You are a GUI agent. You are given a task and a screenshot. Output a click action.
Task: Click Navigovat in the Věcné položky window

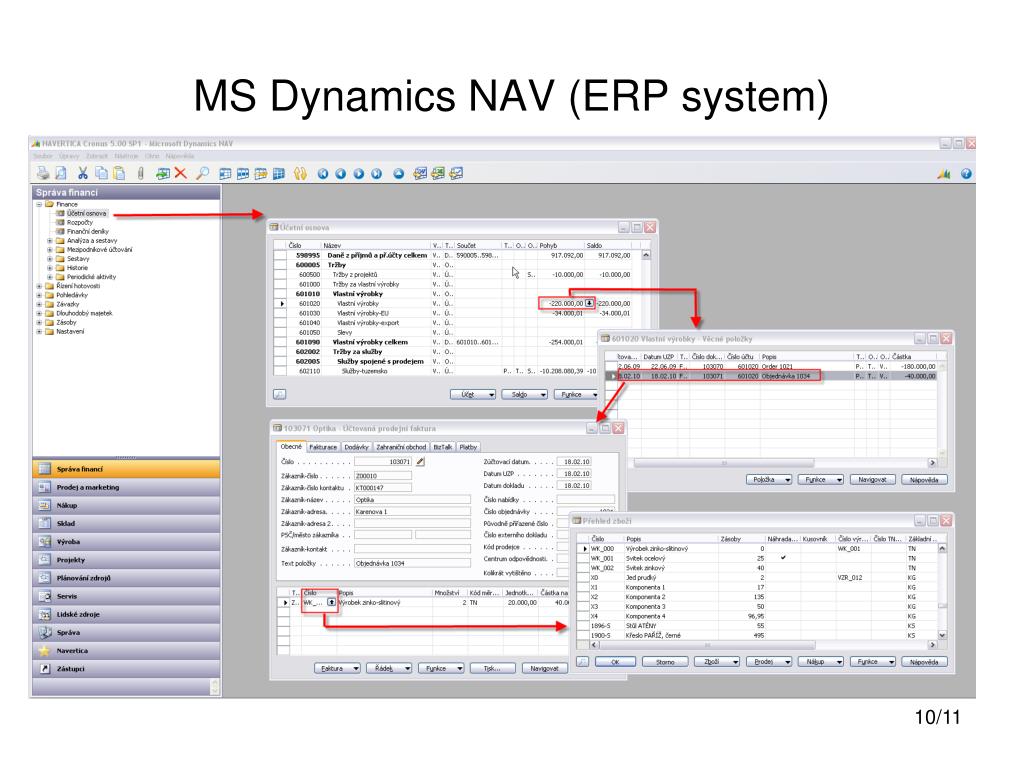point(872,479)
